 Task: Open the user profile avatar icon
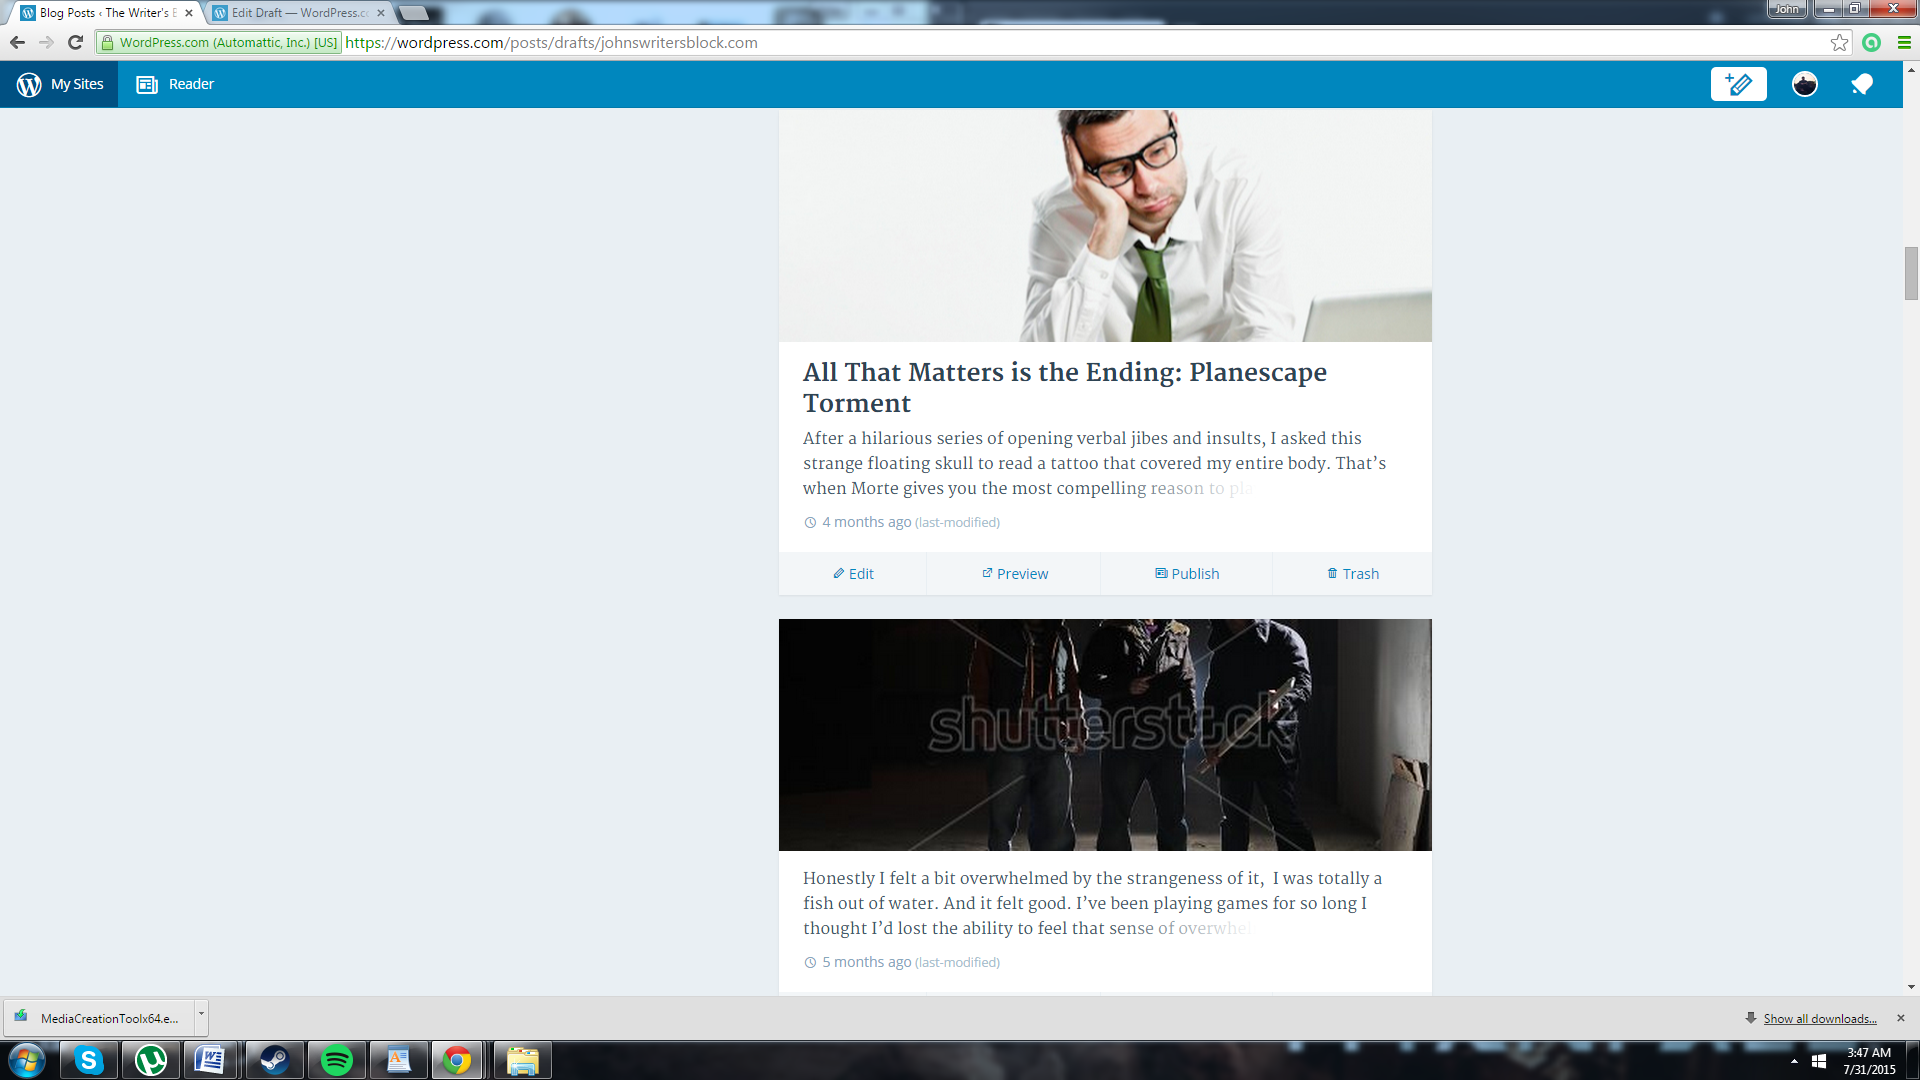click(1804, 84)
